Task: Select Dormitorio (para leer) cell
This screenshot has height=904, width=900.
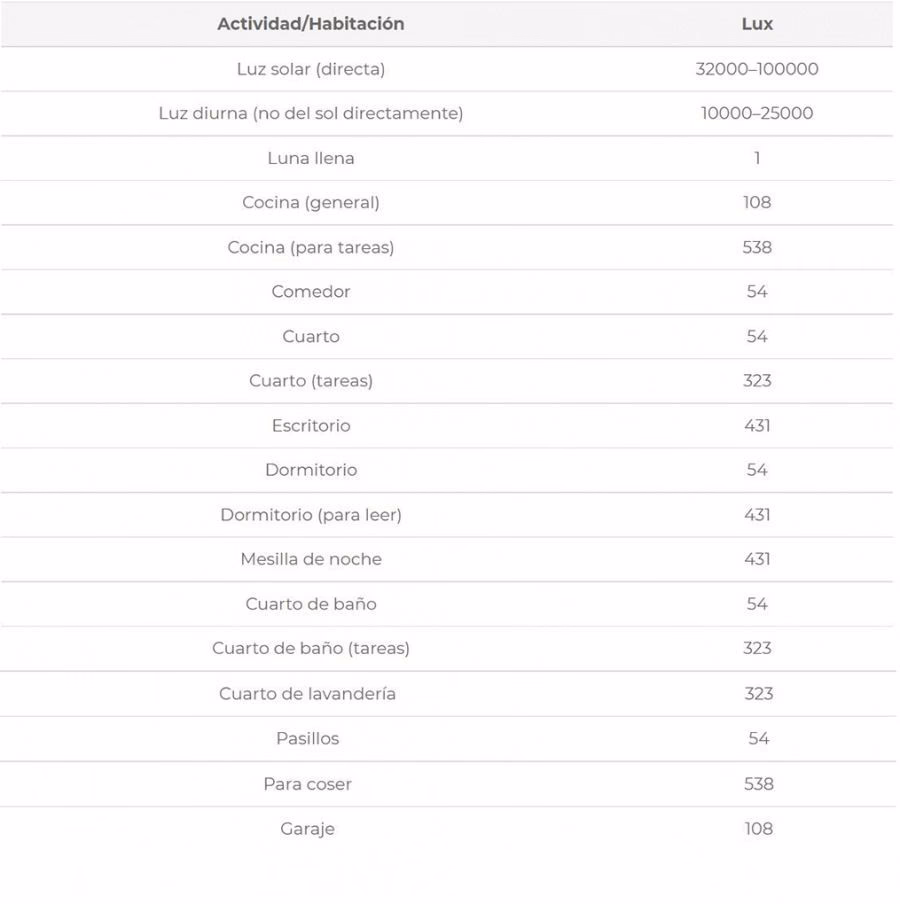Action: click(x=311, y=515)
